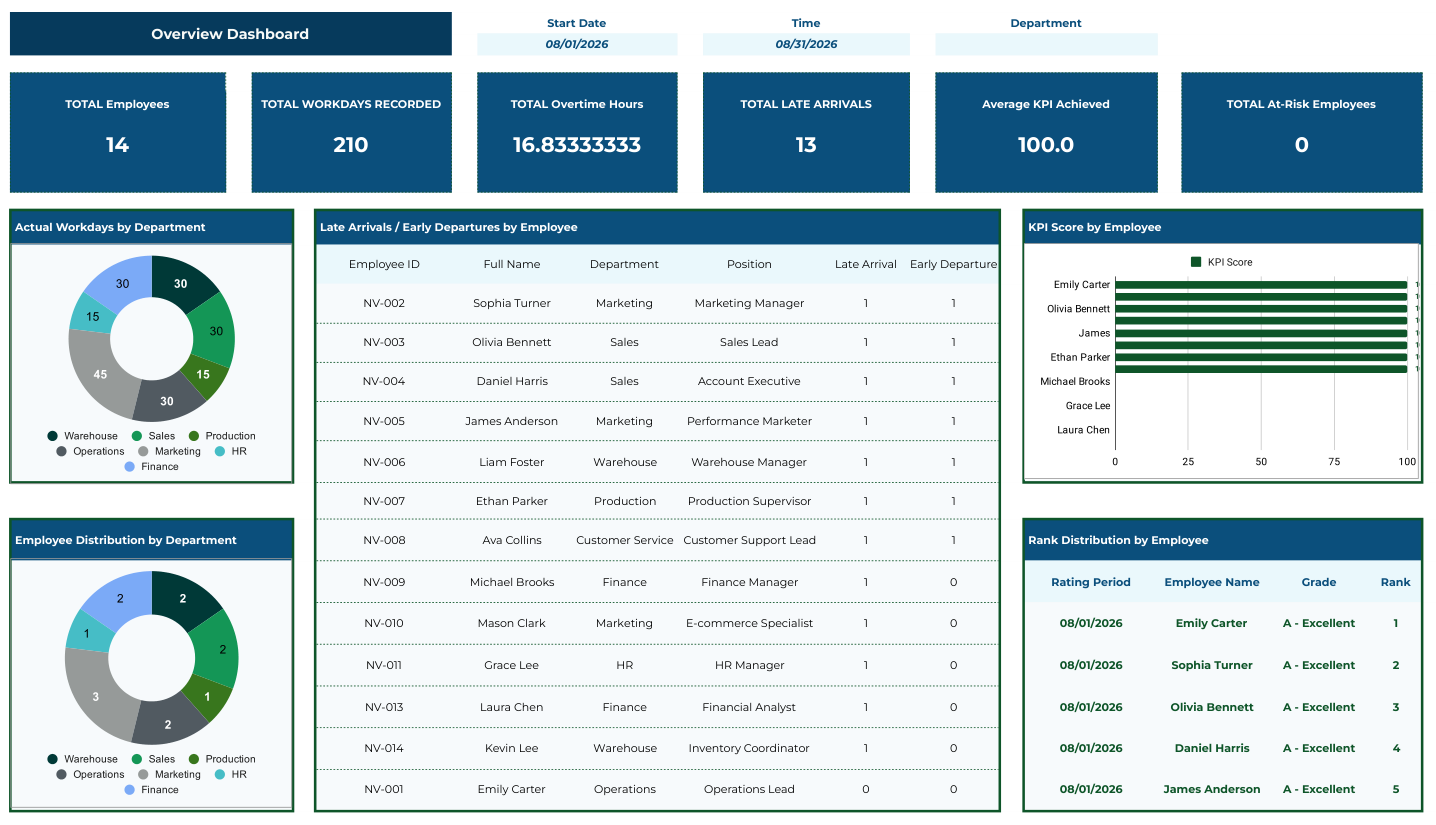The image size is (1436, 825).
Task: Select the NV-014 employee ID cell
Action: 384,748
